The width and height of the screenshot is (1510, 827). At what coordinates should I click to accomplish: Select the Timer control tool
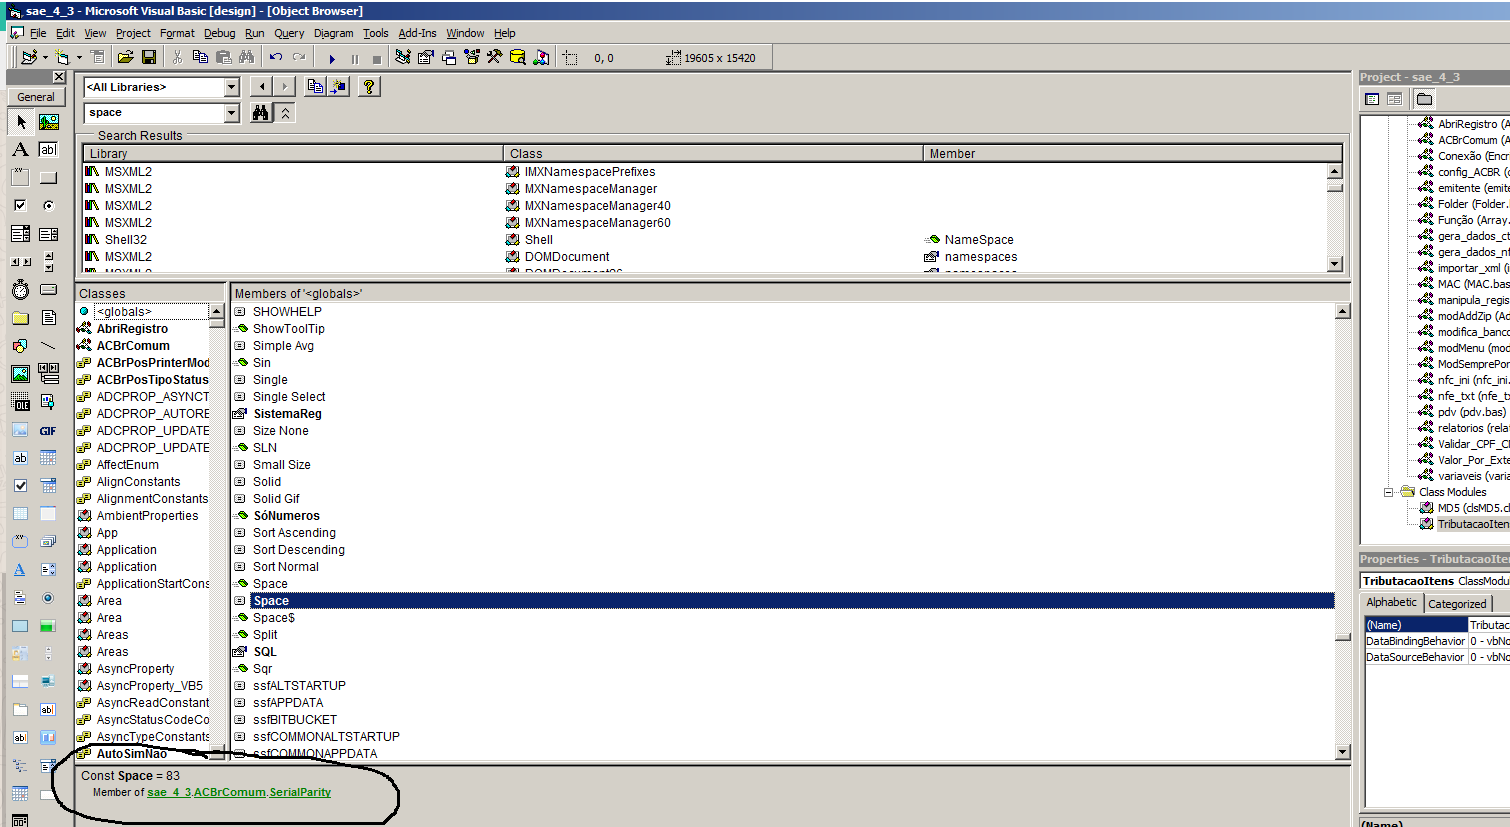pyautogui.click(x=20, y=290)
